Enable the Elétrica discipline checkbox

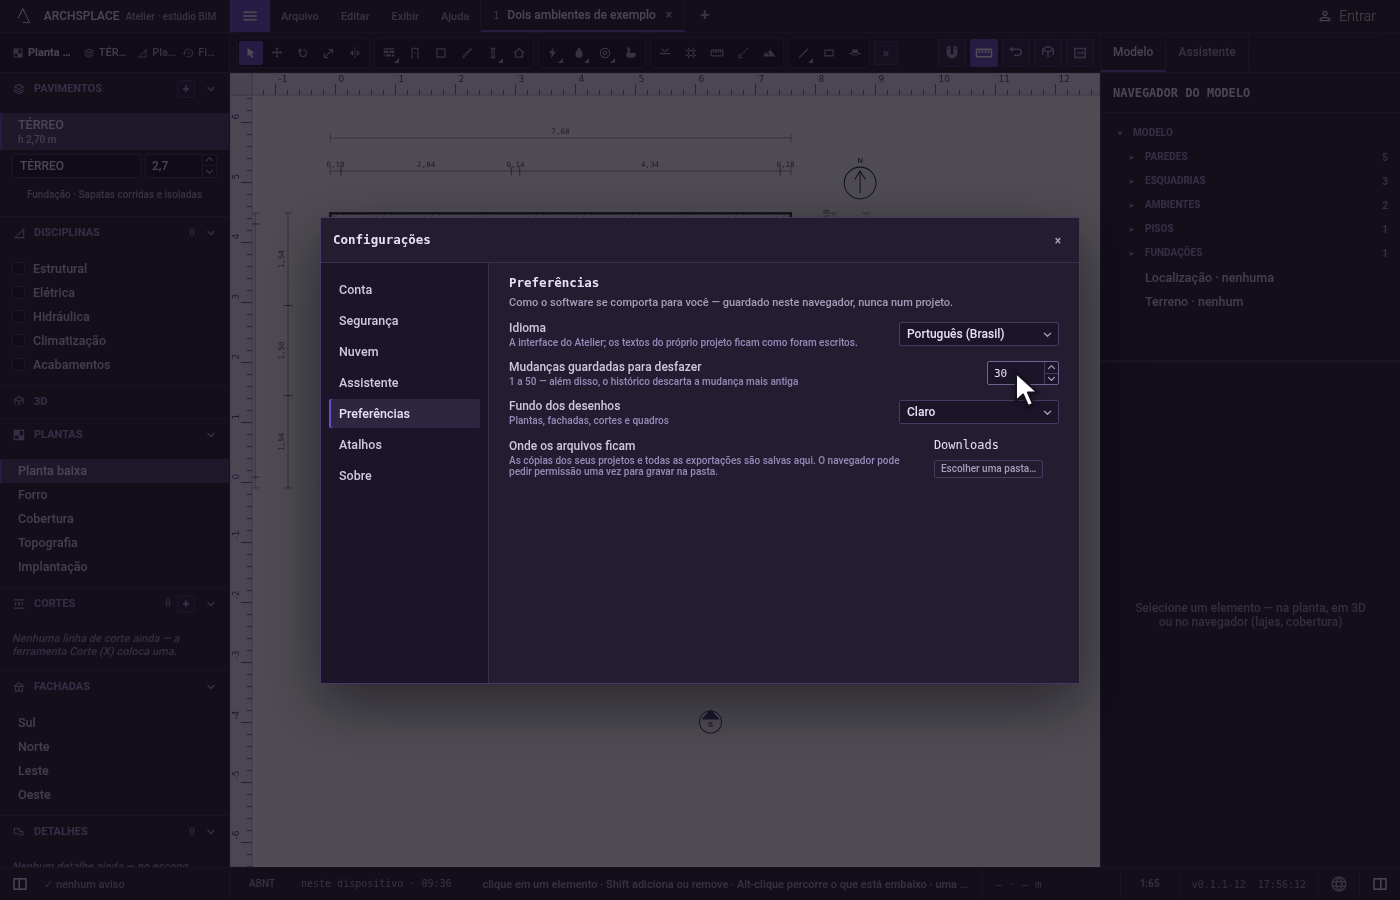click(18, 293)
